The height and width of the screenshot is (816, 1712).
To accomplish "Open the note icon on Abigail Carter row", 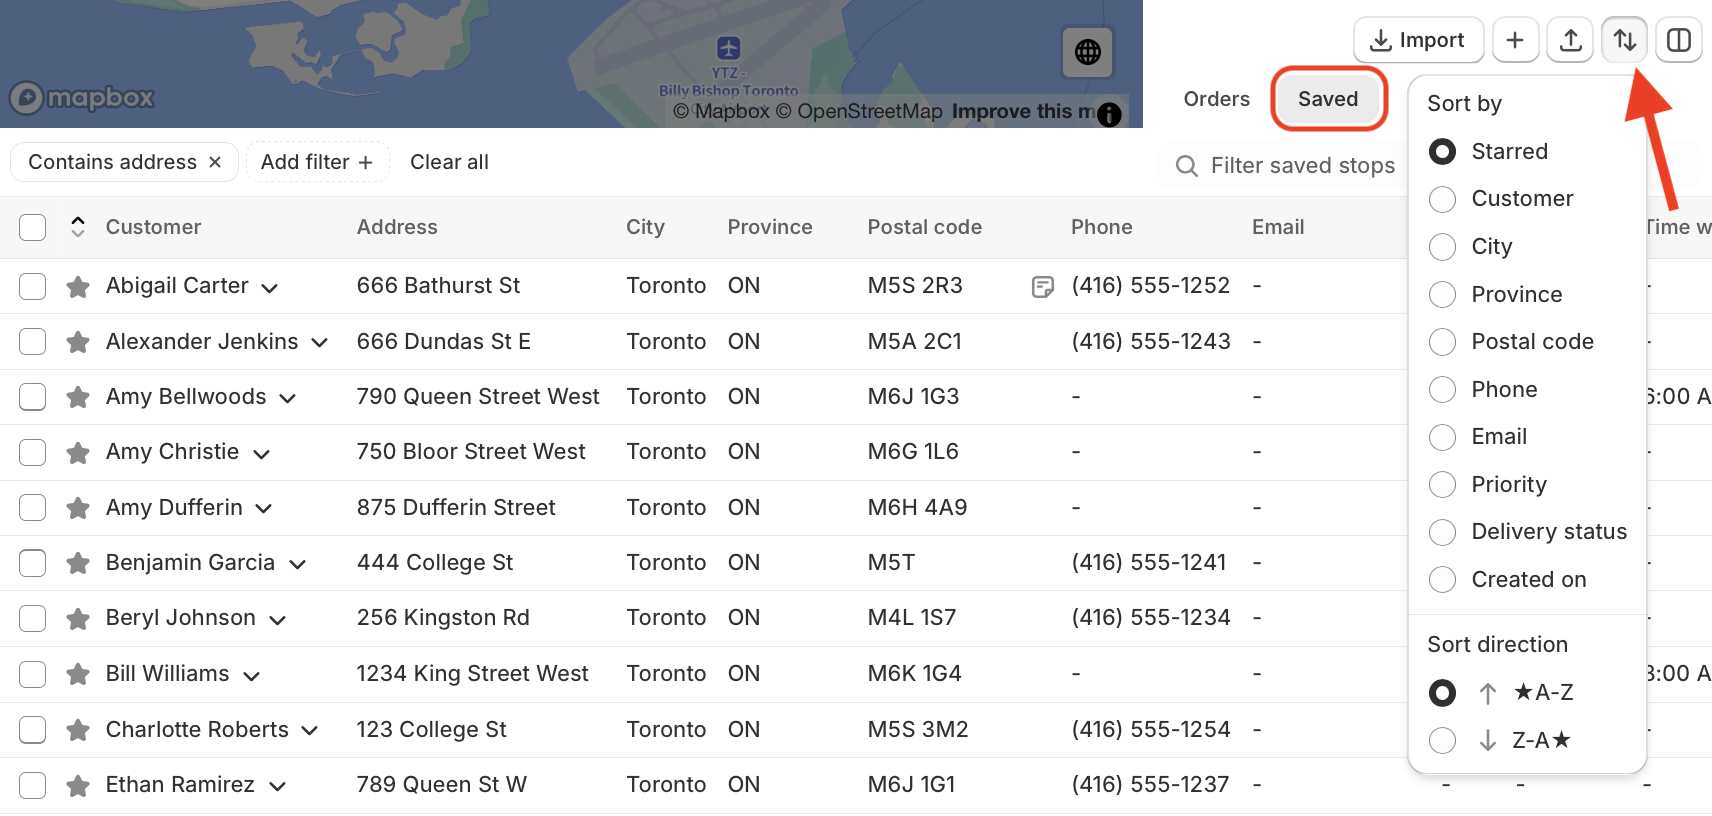I will pyautogui.click(x=1042, y=287).
